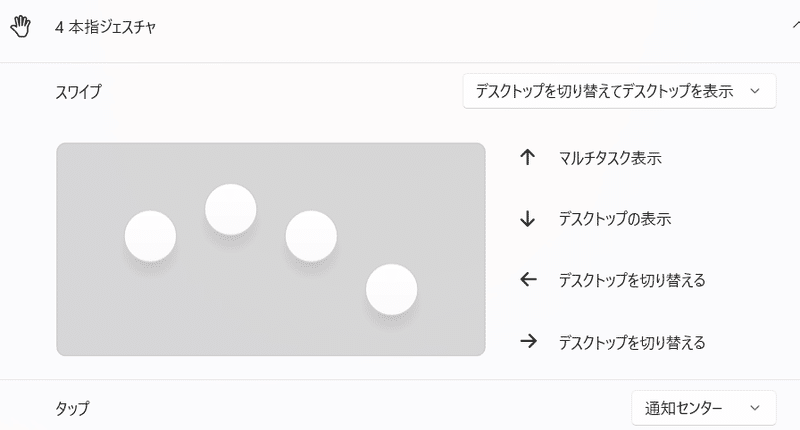800x430 pixels.
Task: Collapse the 4本指ジェスチャ section chevron
Action: click(796, 24)
